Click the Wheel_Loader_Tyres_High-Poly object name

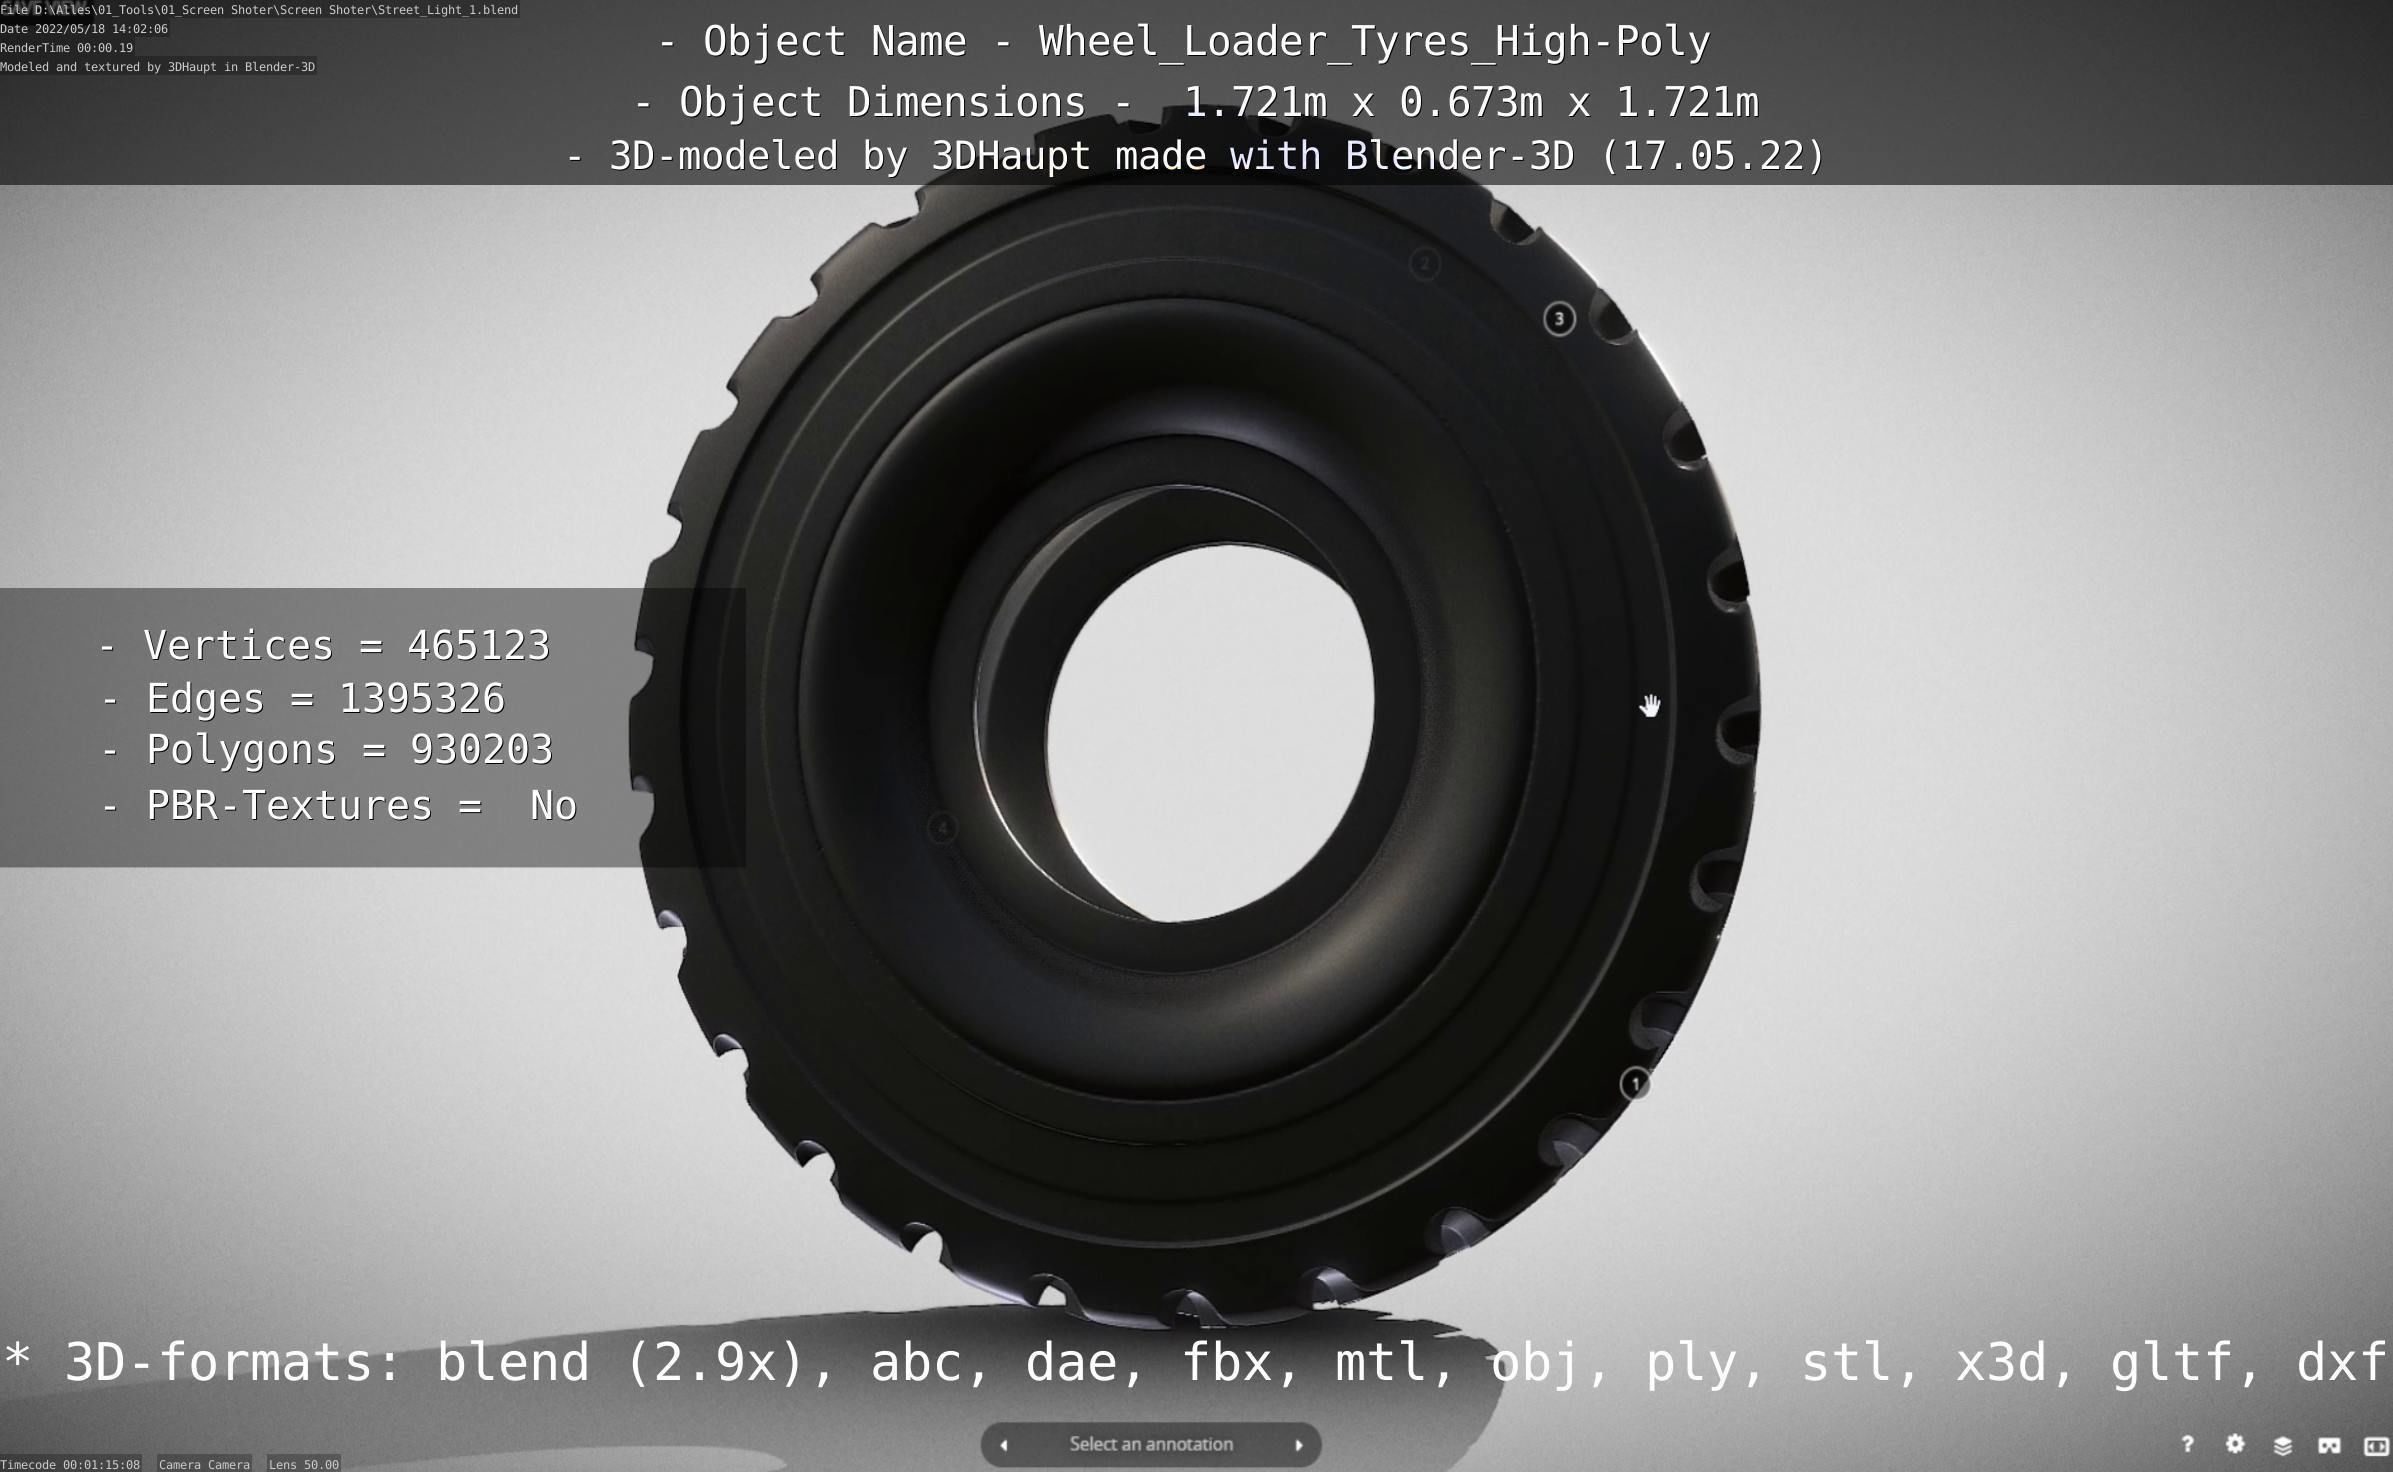tap(1374, 41)
